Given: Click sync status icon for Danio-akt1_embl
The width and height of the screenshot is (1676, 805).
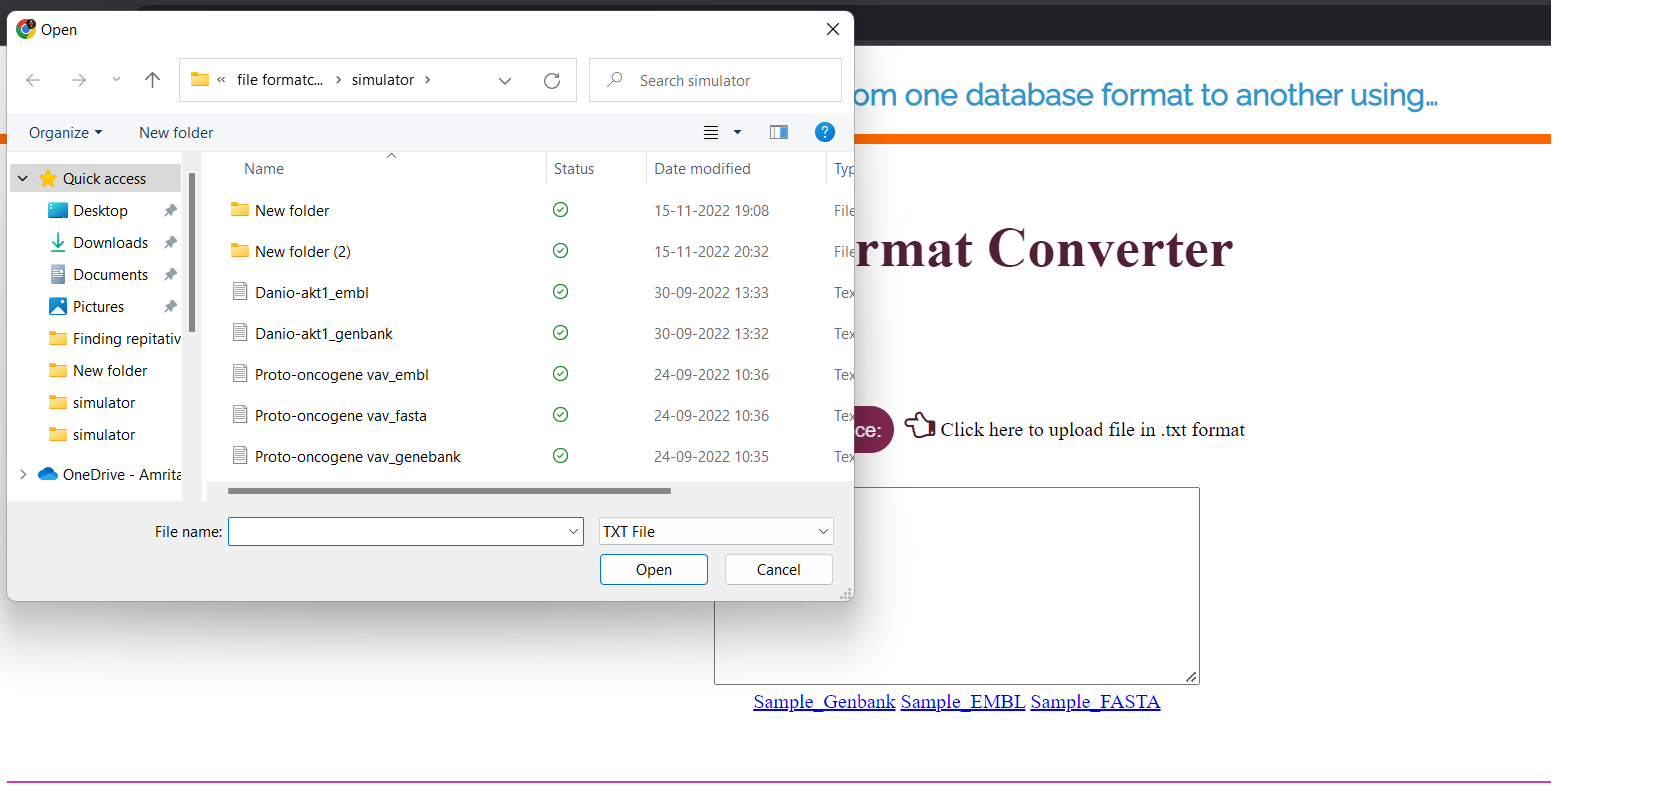Looking at the screenshot, I should [560, 291].
